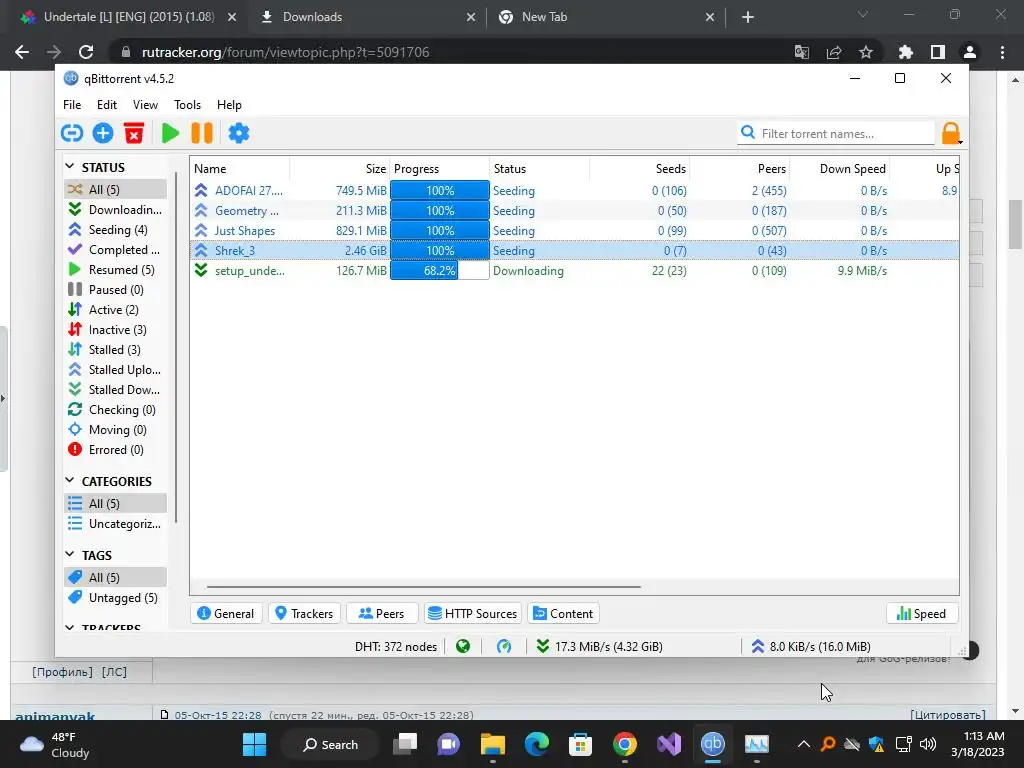Open Options with the blue gear icon
1024x768 pixels.
coord(239,133)
